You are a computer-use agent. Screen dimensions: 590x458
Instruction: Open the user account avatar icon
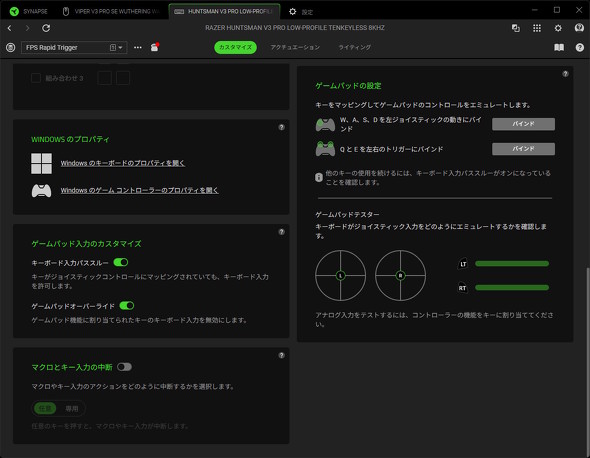[579, 28]
